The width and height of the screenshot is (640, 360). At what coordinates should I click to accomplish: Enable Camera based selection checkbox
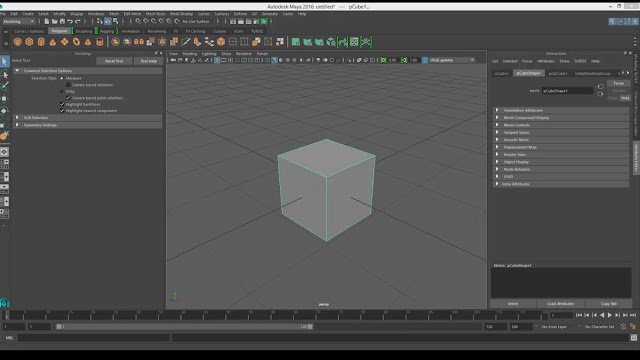[x=68, y=85]
